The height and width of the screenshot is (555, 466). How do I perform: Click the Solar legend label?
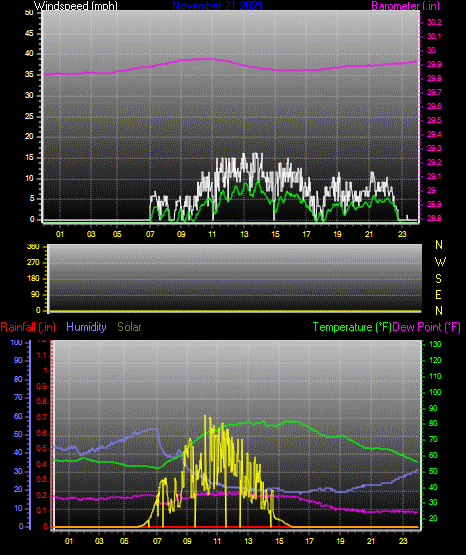129,327
